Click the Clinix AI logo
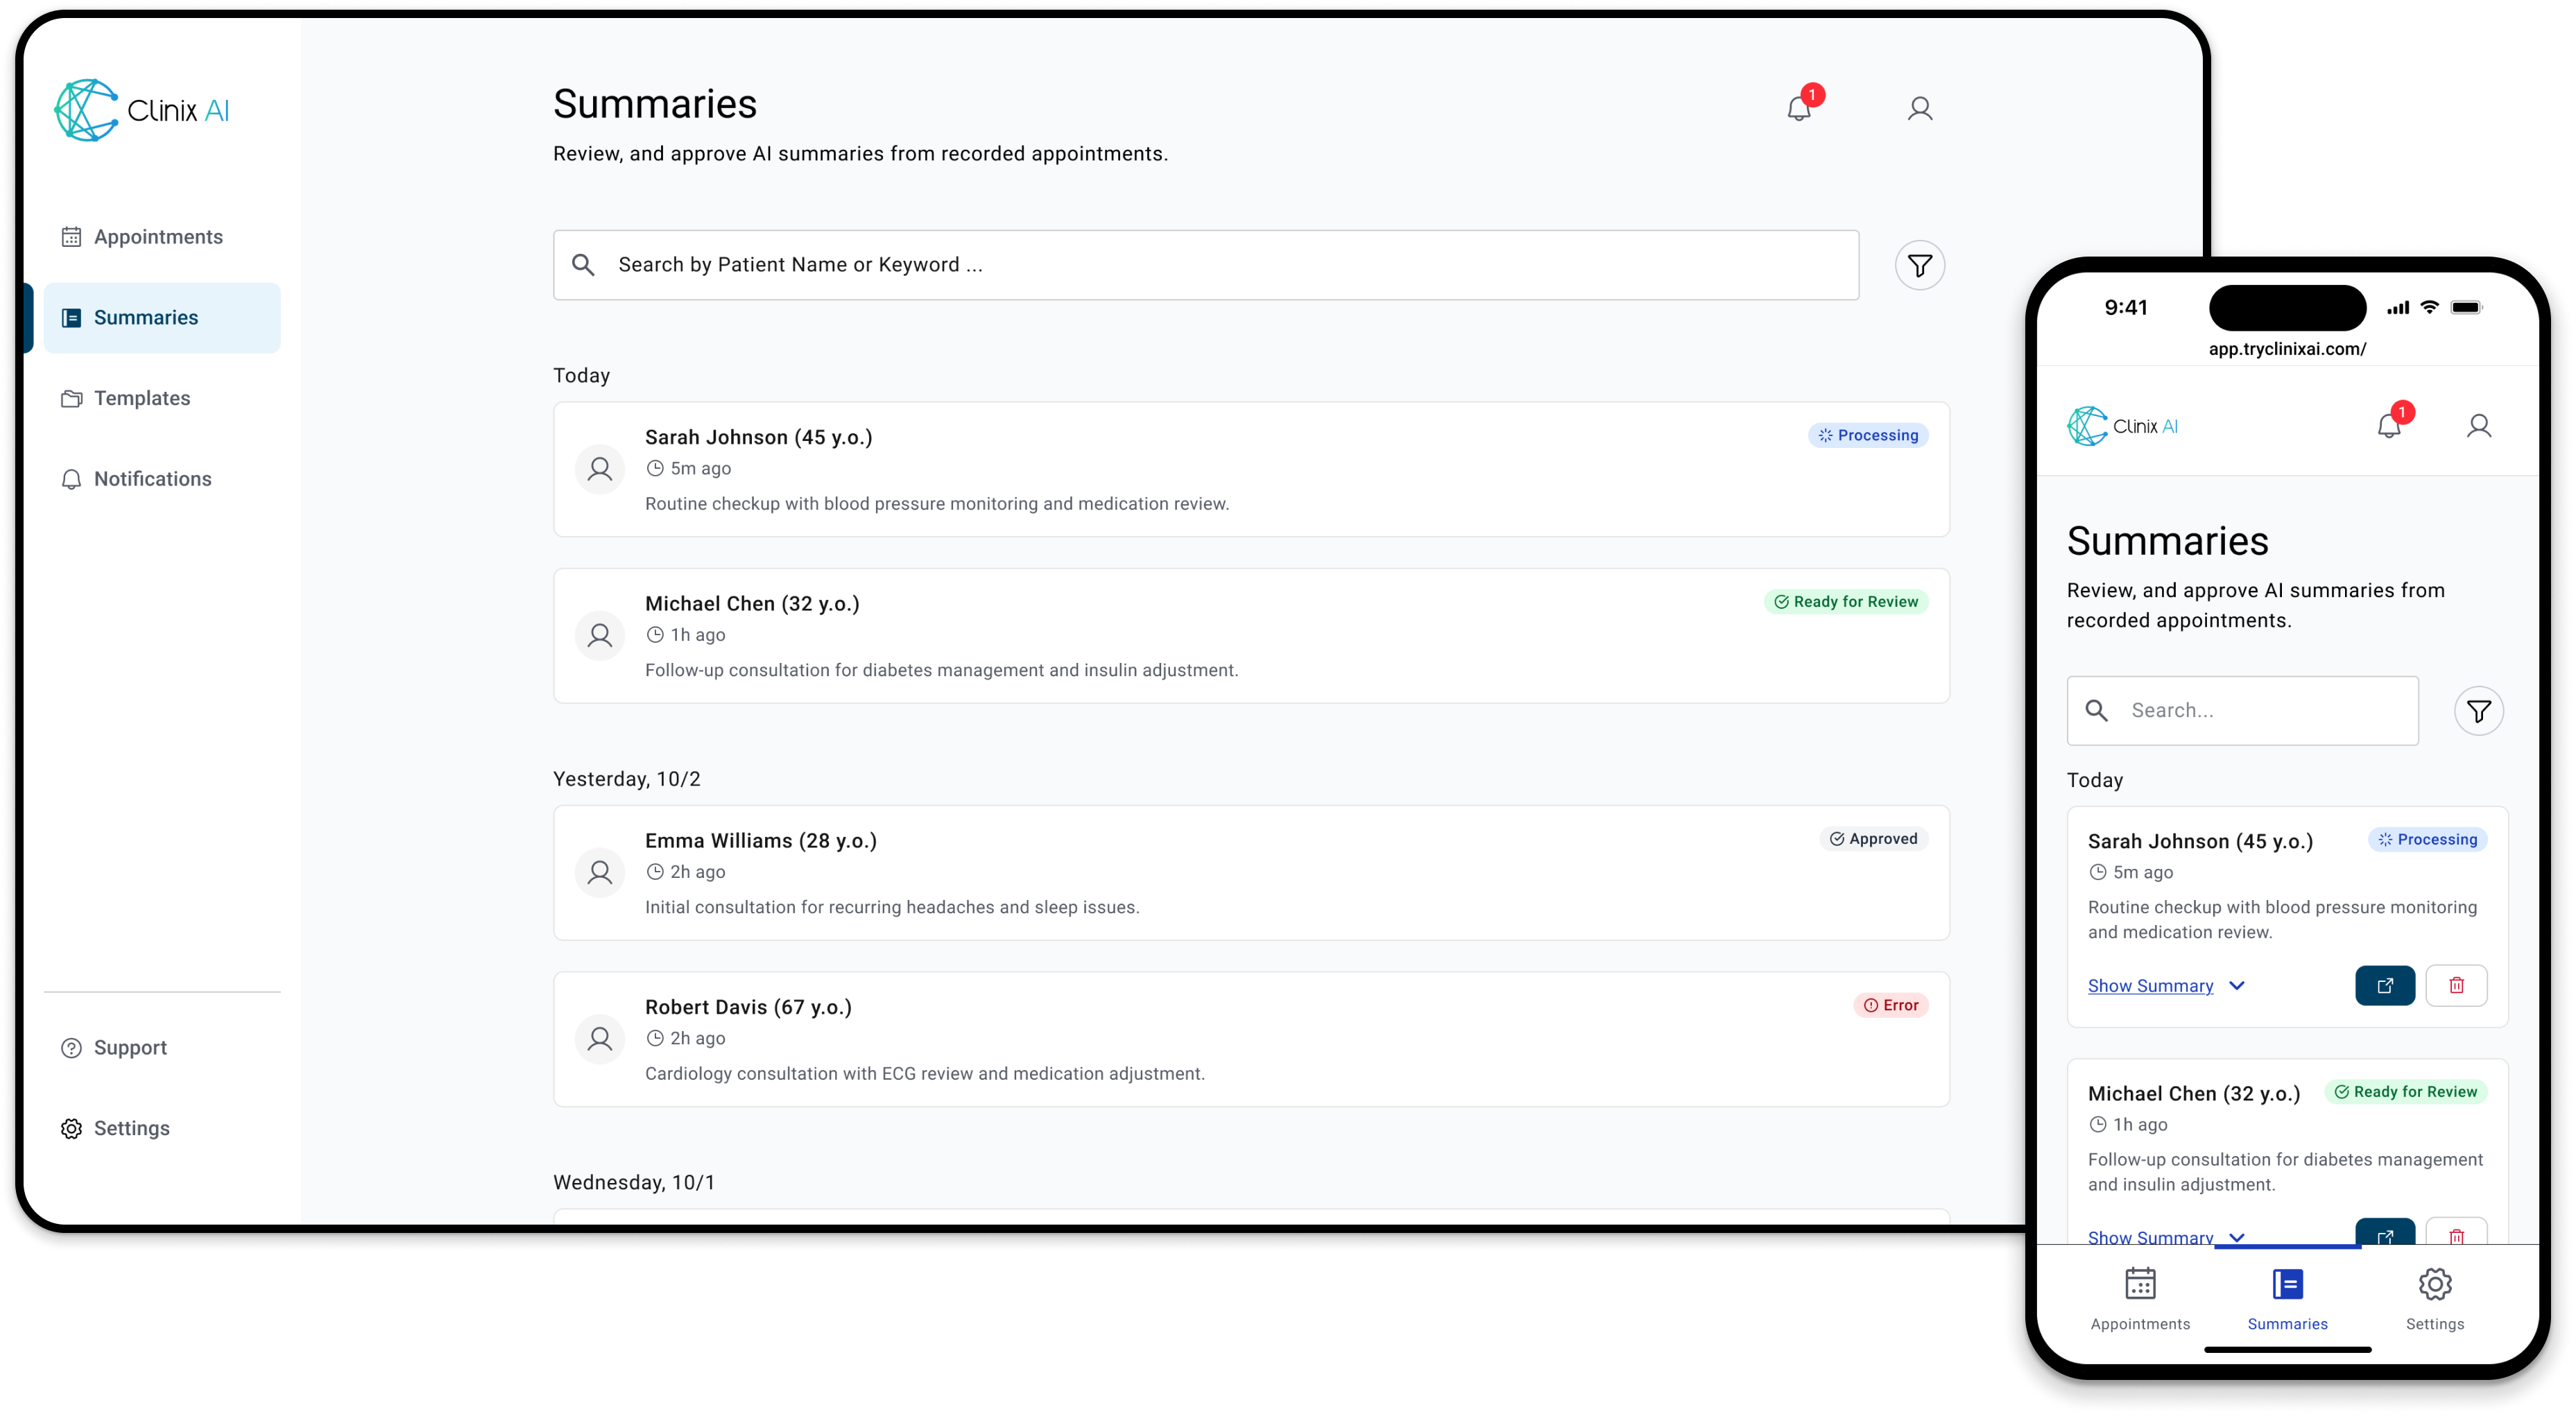This screenshot has height=1416, width=2576. click(x=142, y=110)
